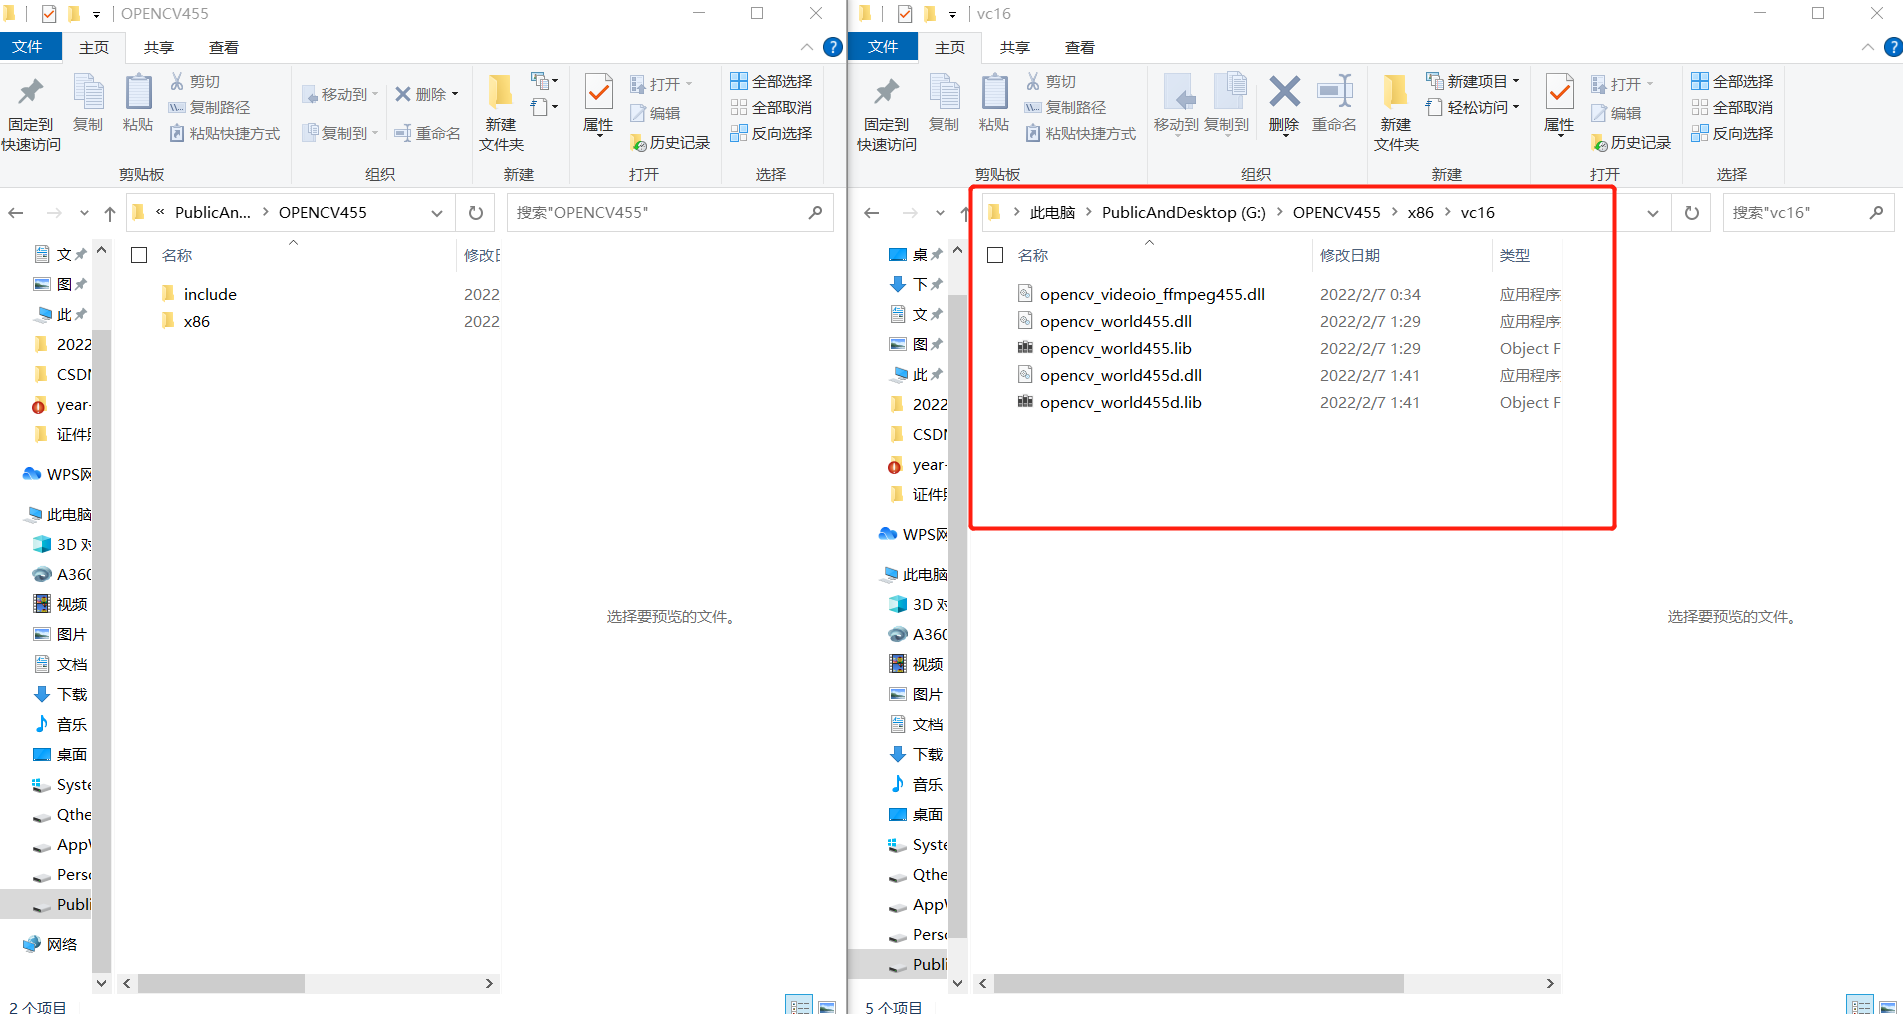Click the Copy icon in OPENCV455 window
The width and height of the screenshot is (1903, 1014).
pyautogui.click(x=88, y=102)
